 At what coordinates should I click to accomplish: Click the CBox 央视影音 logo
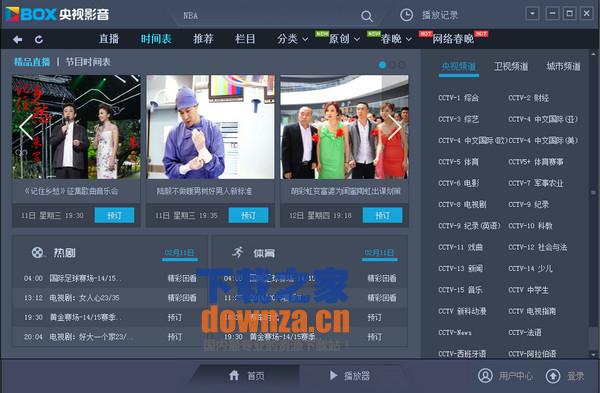click(x=57, y=15)
